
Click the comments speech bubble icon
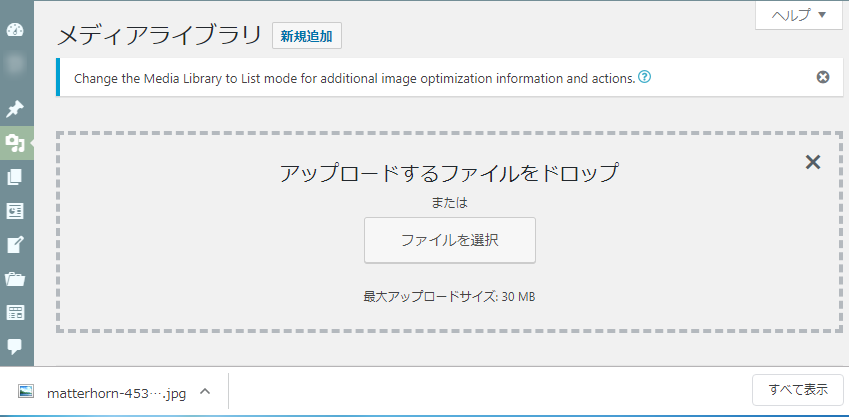15,346
